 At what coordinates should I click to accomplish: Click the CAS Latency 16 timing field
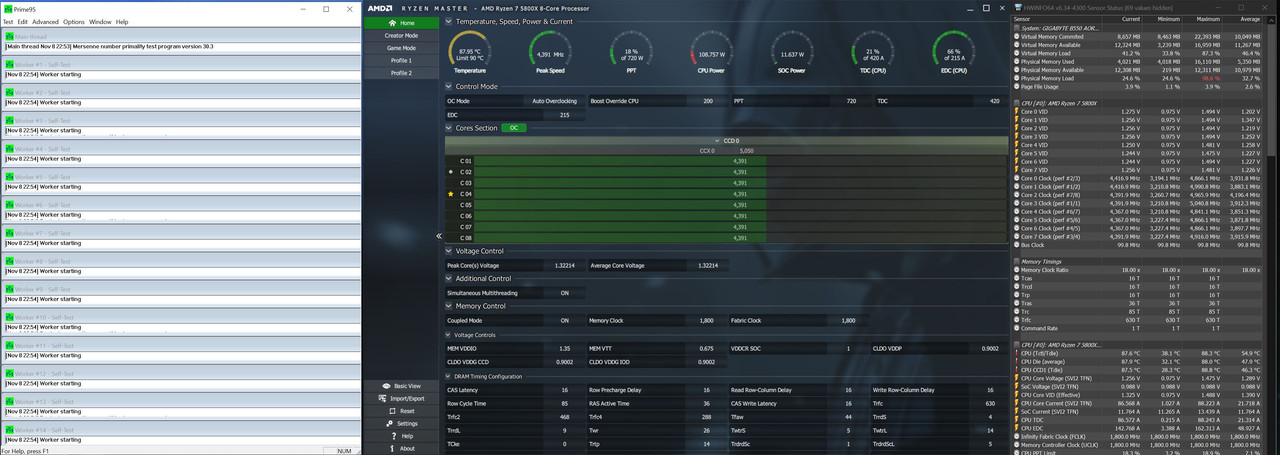click(565, 390)
